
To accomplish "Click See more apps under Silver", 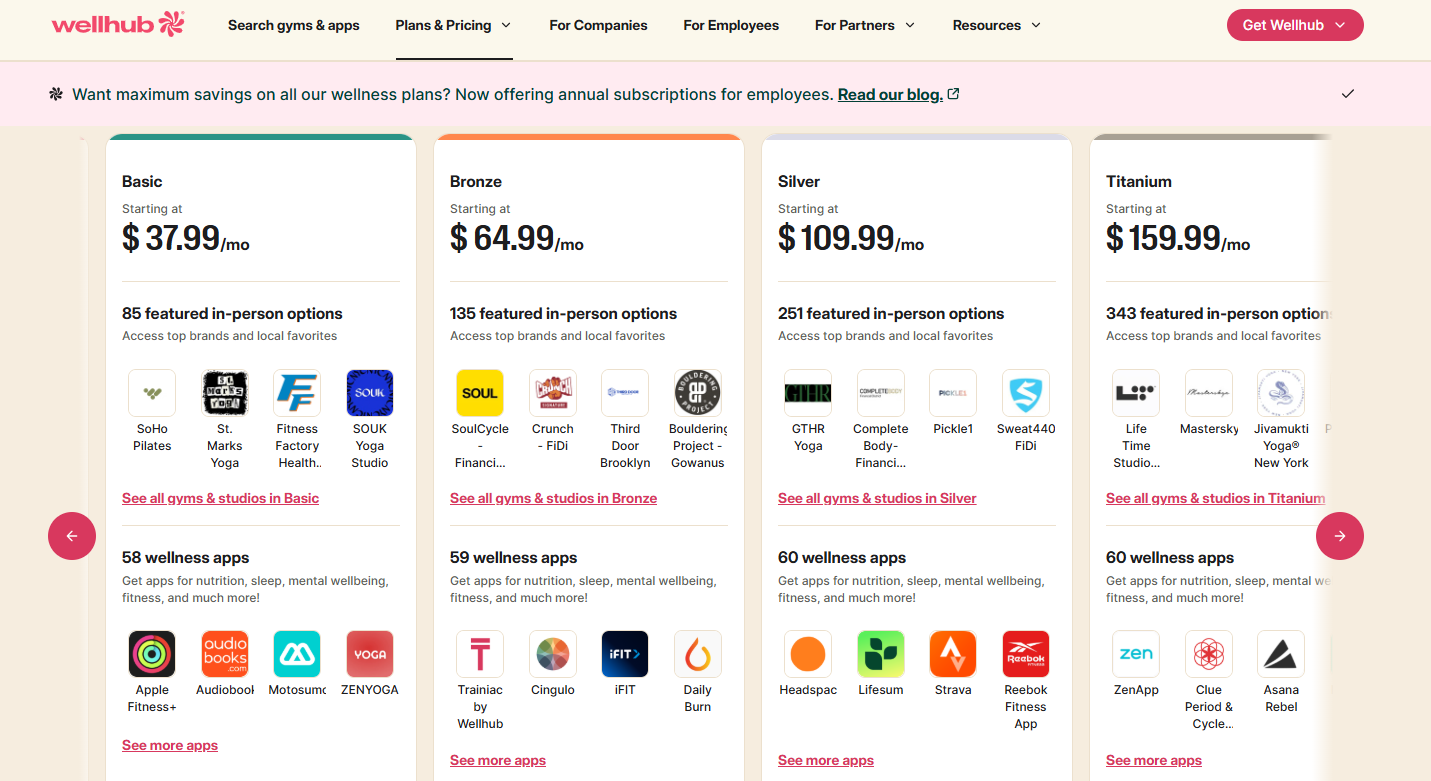I will coord(826,760).
